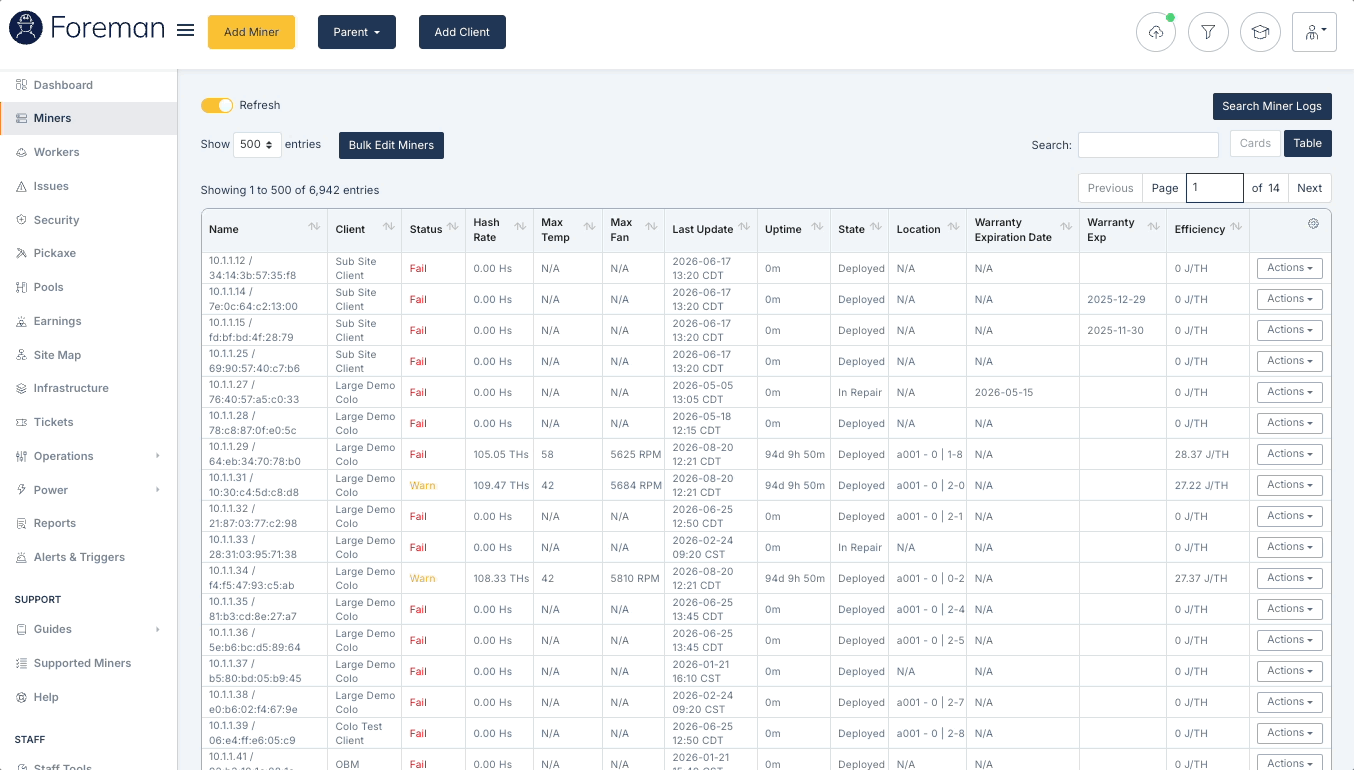Click the Add Miner button

tap(251, 32)
